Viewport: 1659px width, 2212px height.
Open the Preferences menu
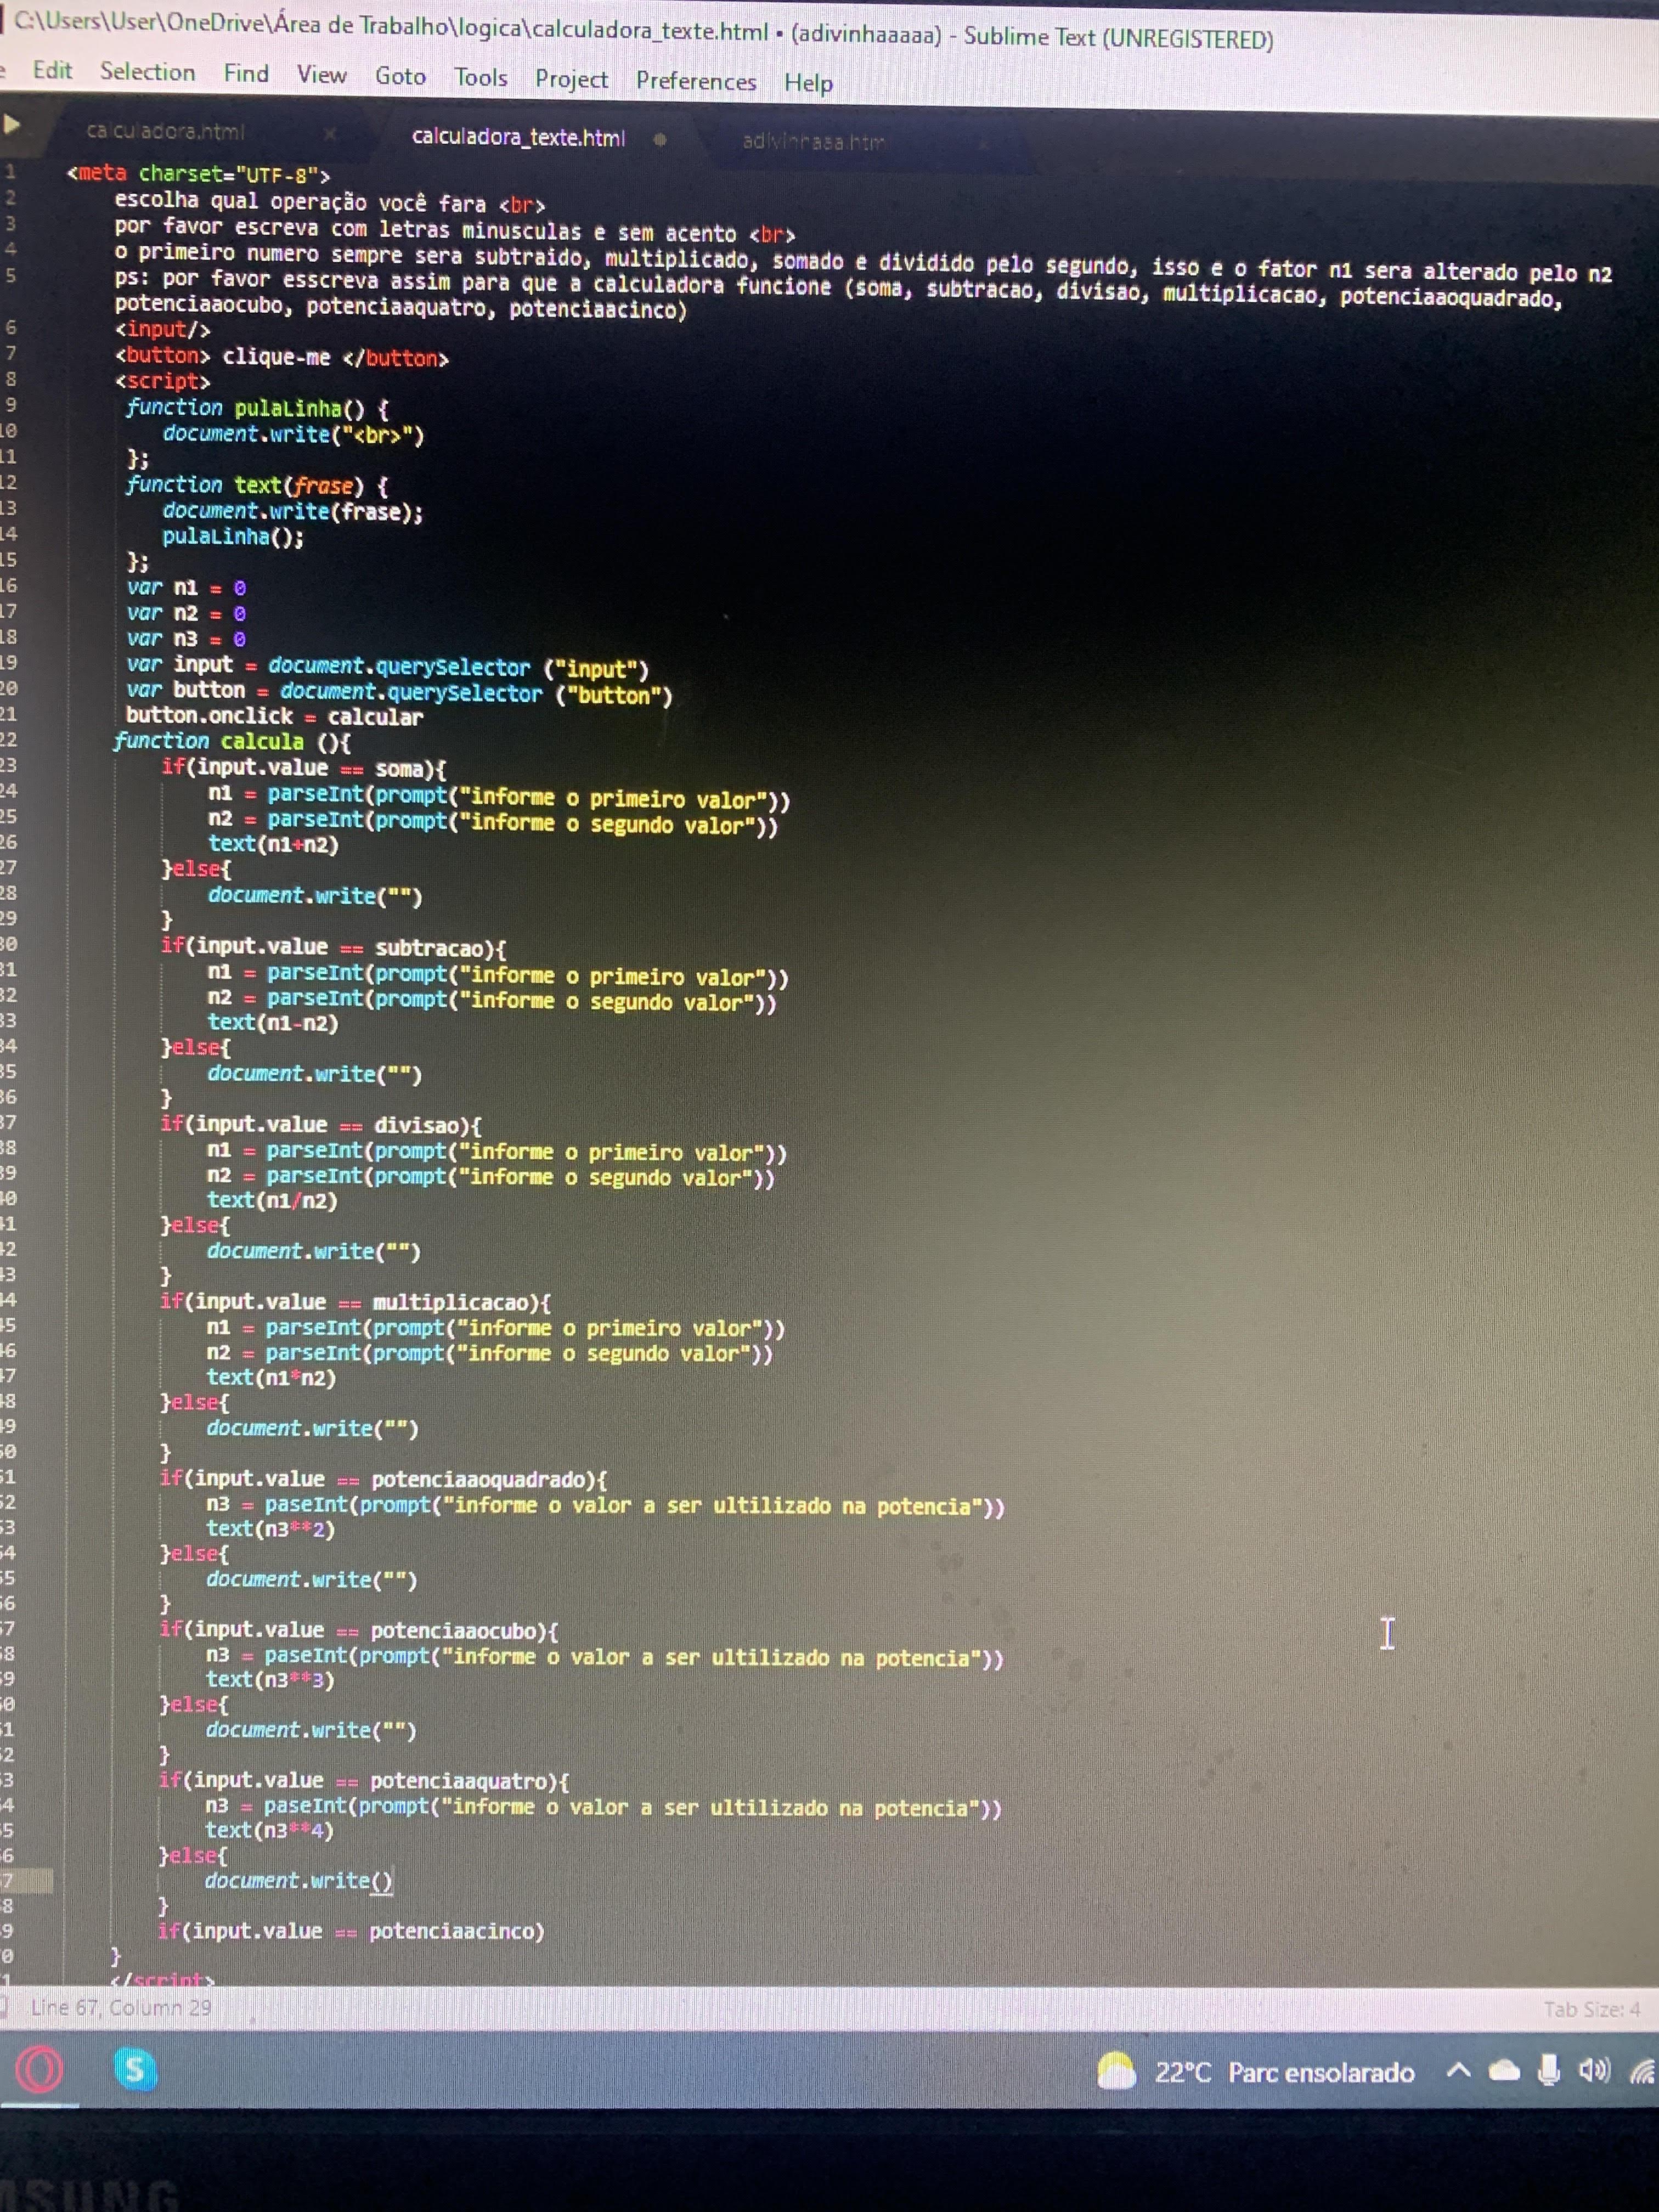696,81
